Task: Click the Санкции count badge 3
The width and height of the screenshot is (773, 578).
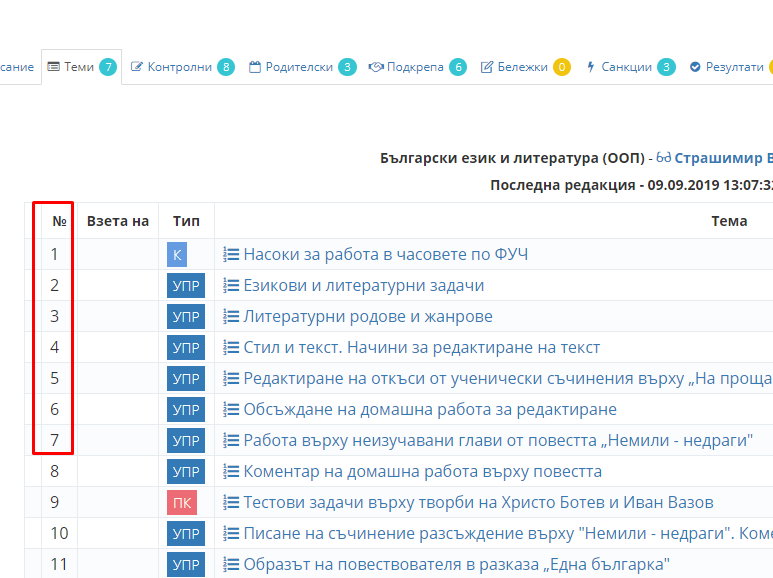Action: tap(667, 67)
